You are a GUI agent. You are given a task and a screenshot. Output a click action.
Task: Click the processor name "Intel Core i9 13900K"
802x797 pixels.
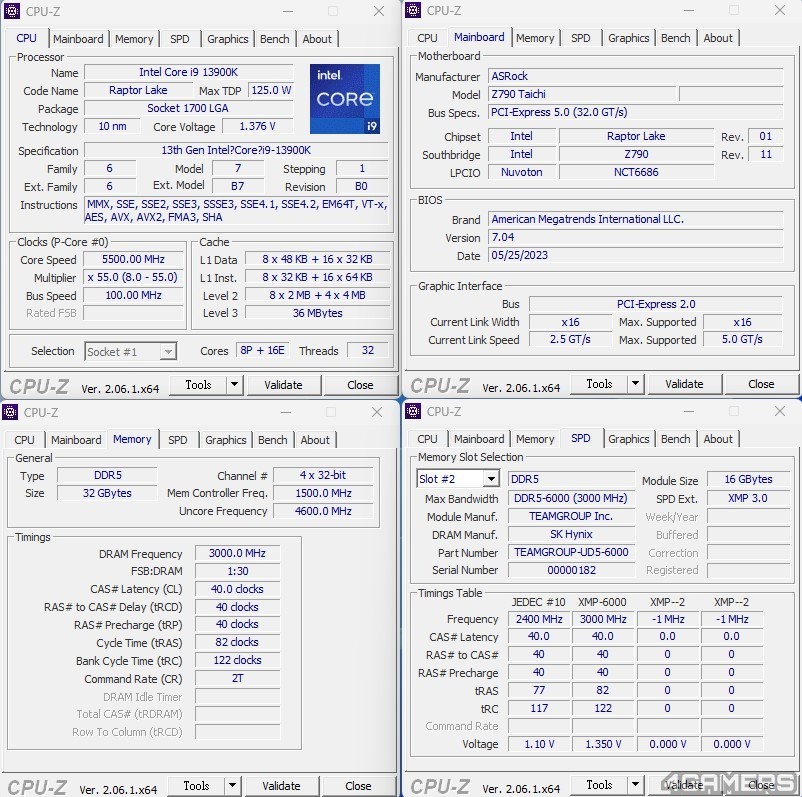point(188,72)
